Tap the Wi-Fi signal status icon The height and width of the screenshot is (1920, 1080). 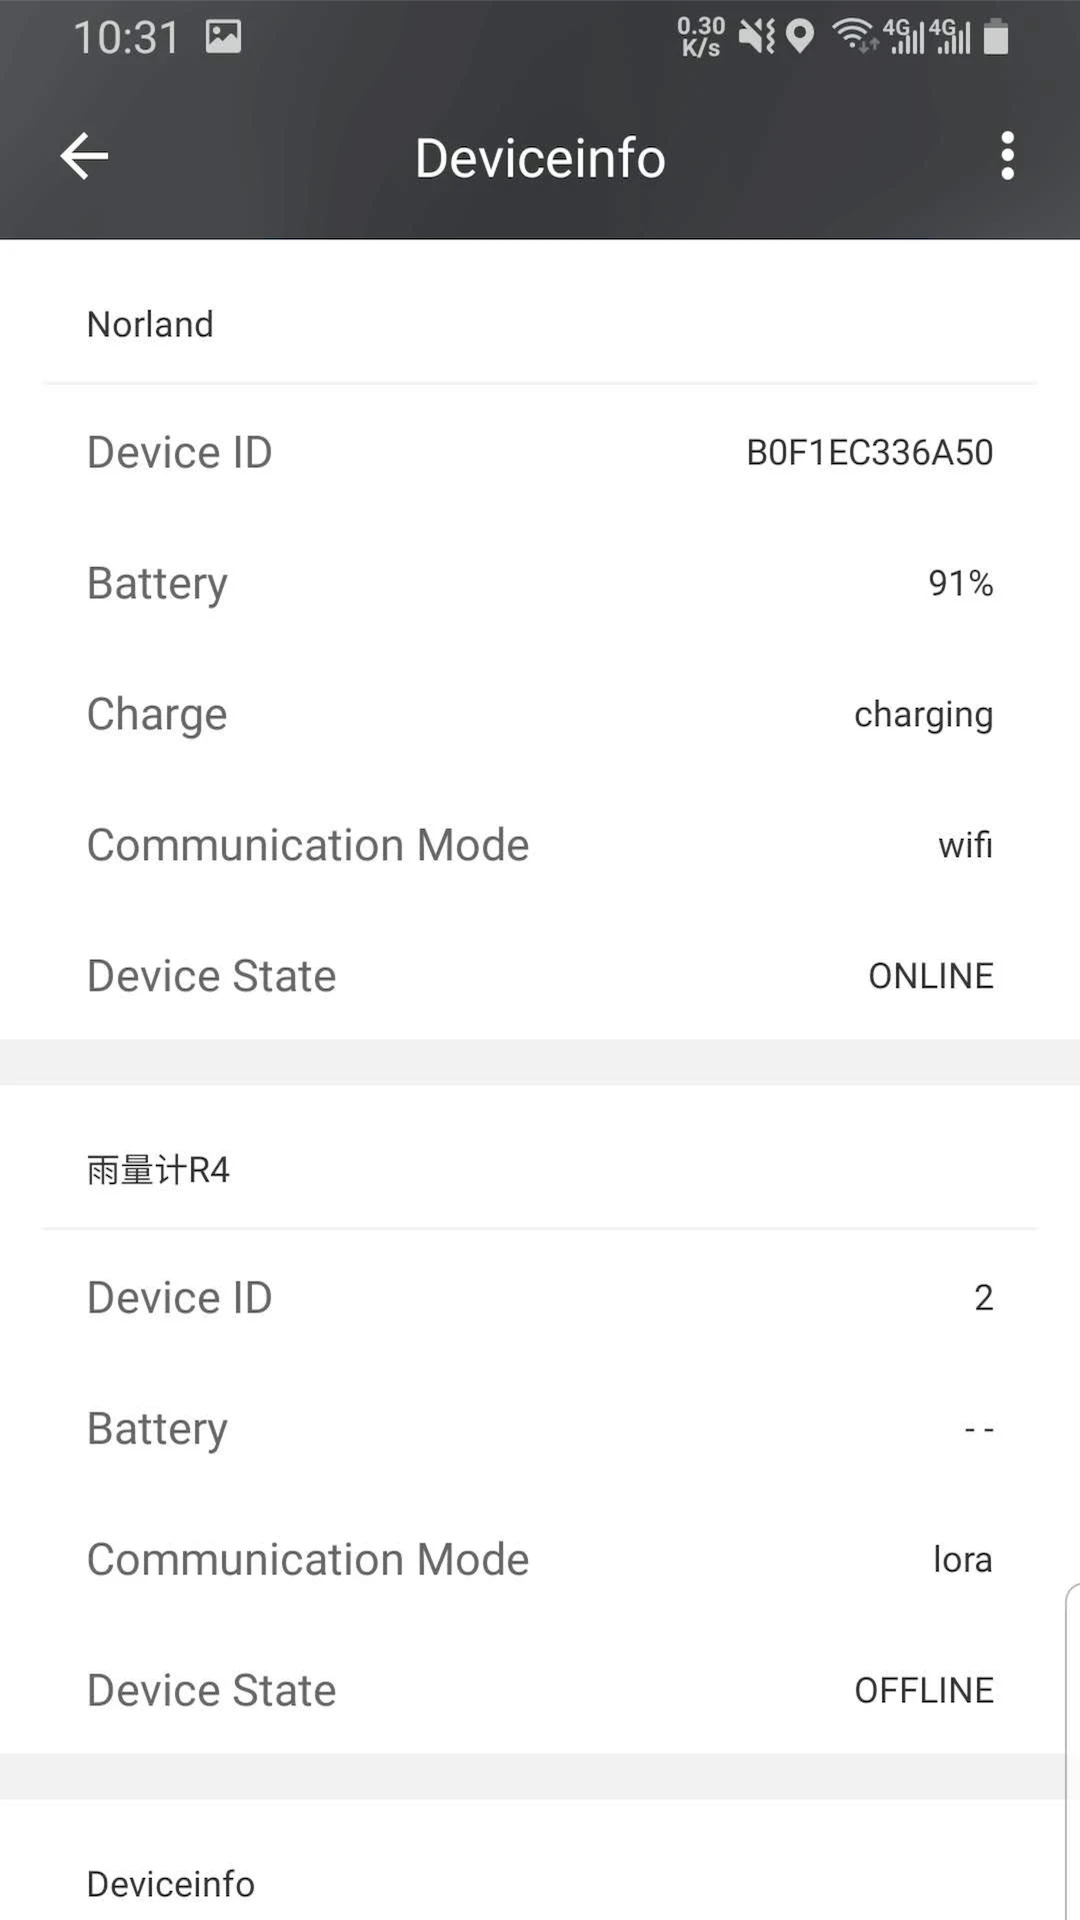pyautogui.click(x=854, y=35)
